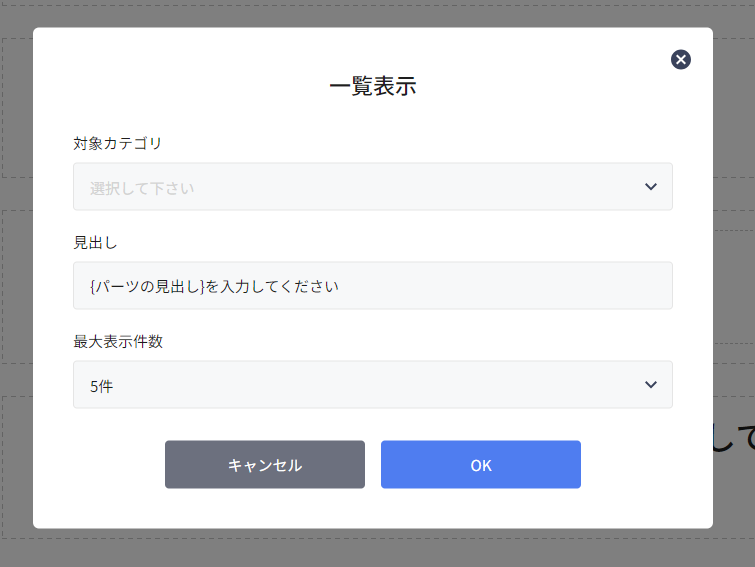
Task: Open the 最大表示件数 dropdown
Action: (372, 385)
